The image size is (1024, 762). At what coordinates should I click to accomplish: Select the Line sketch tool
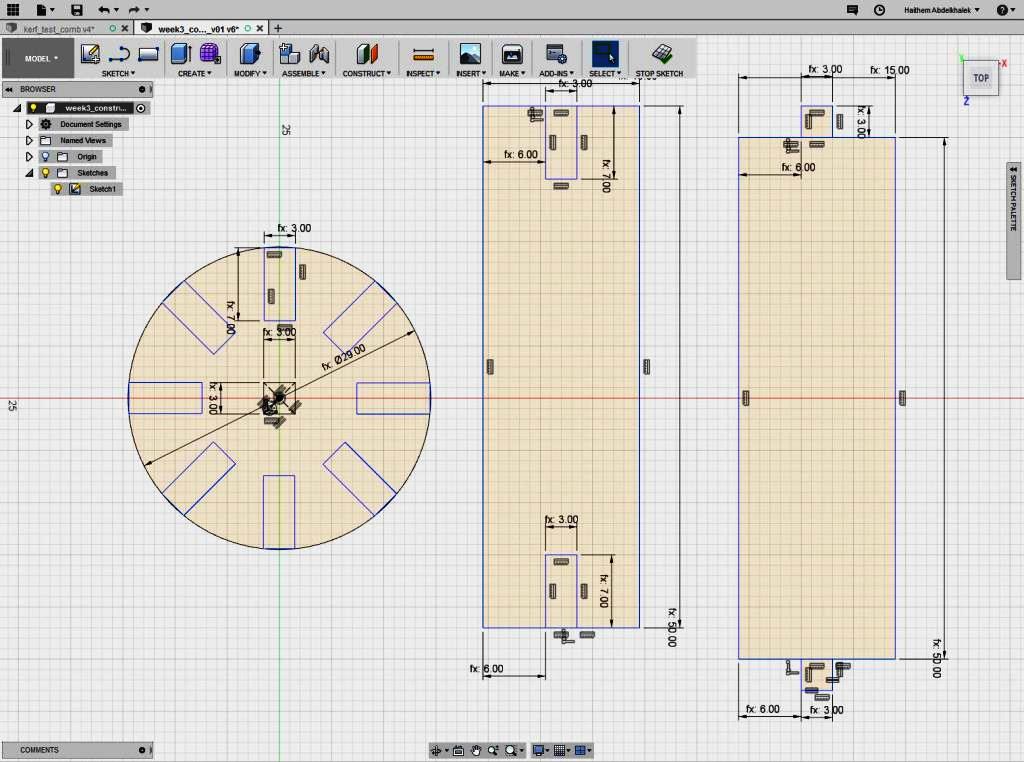click(x=119, y=54)
